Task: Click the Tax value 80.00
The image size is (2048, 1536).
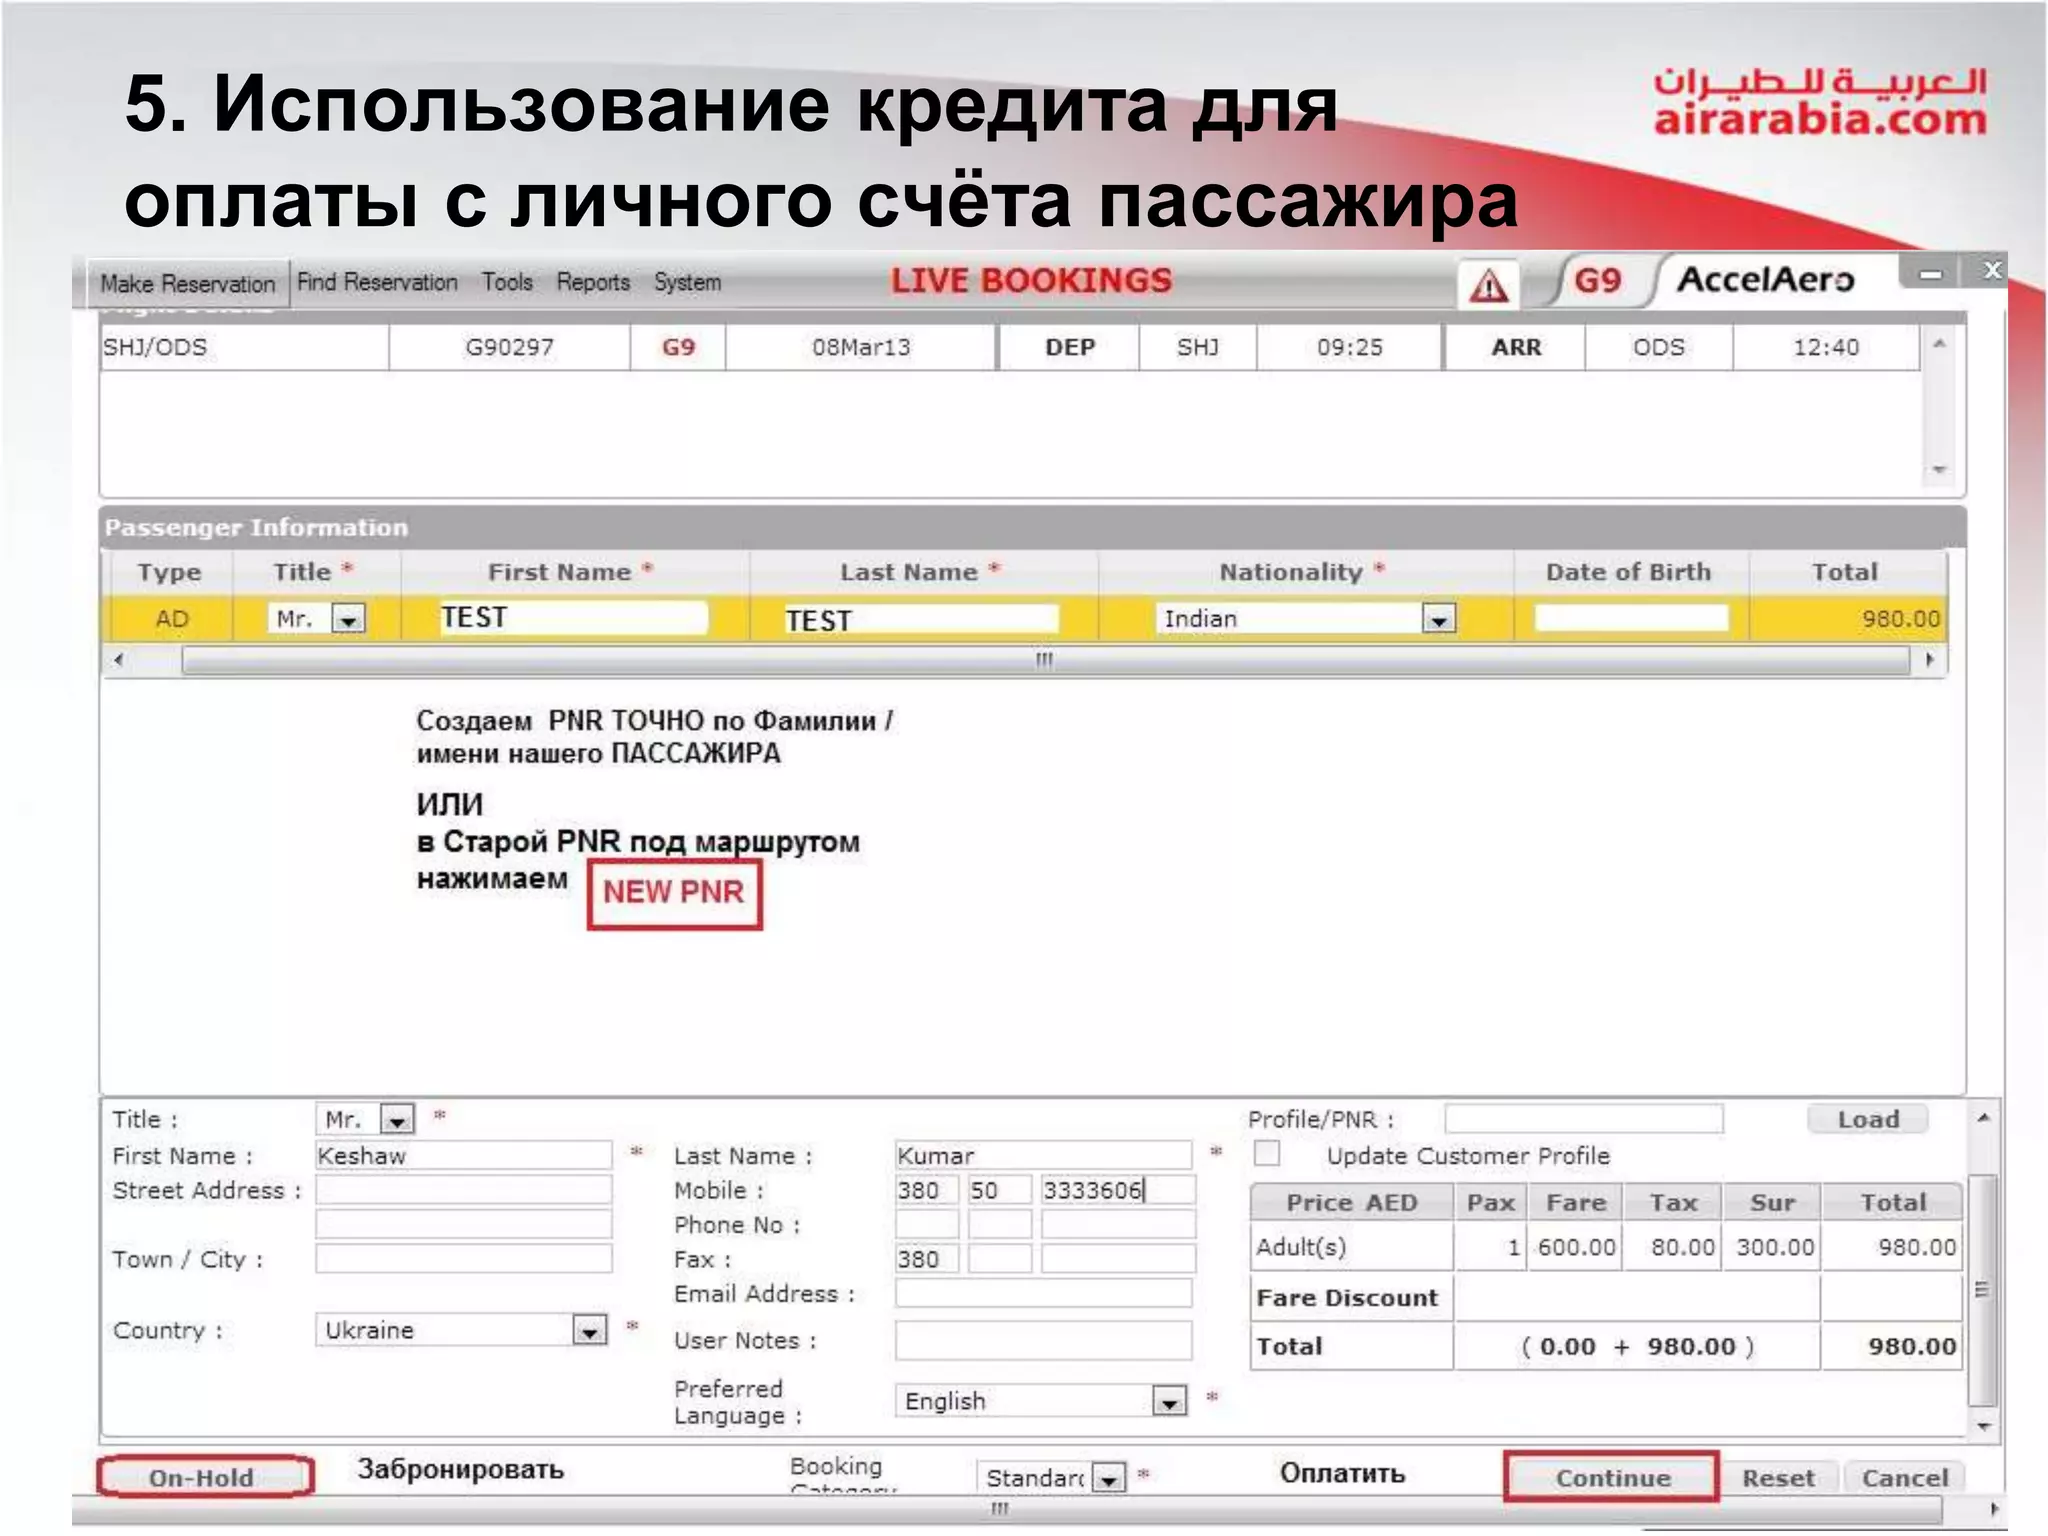Action: [x=1683, y=1248]
